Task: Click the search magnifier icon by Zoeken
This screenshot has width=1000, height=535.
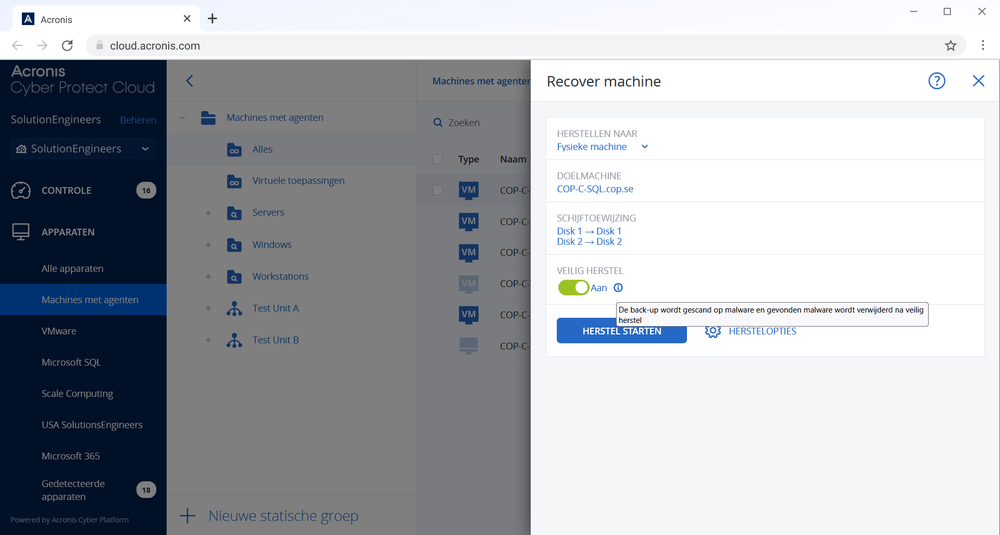Action: [438, 122]
